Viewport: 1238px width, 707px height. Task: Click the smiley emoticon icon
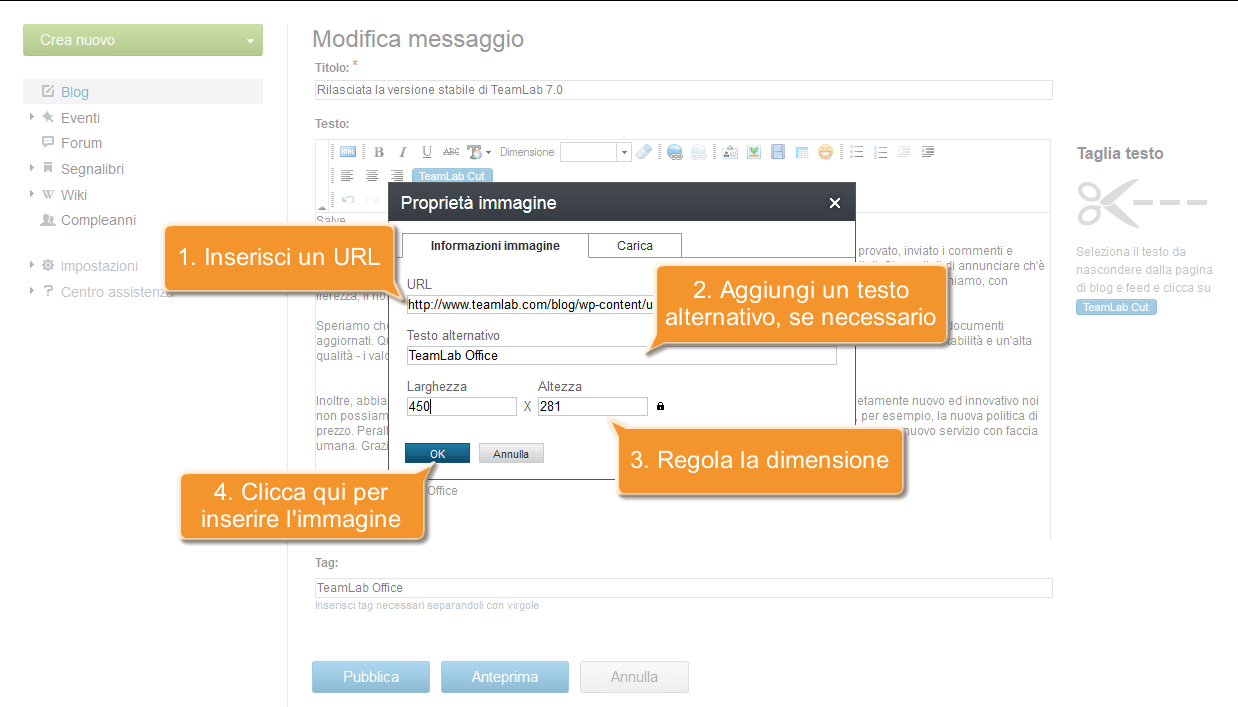[x=825, y=152]
